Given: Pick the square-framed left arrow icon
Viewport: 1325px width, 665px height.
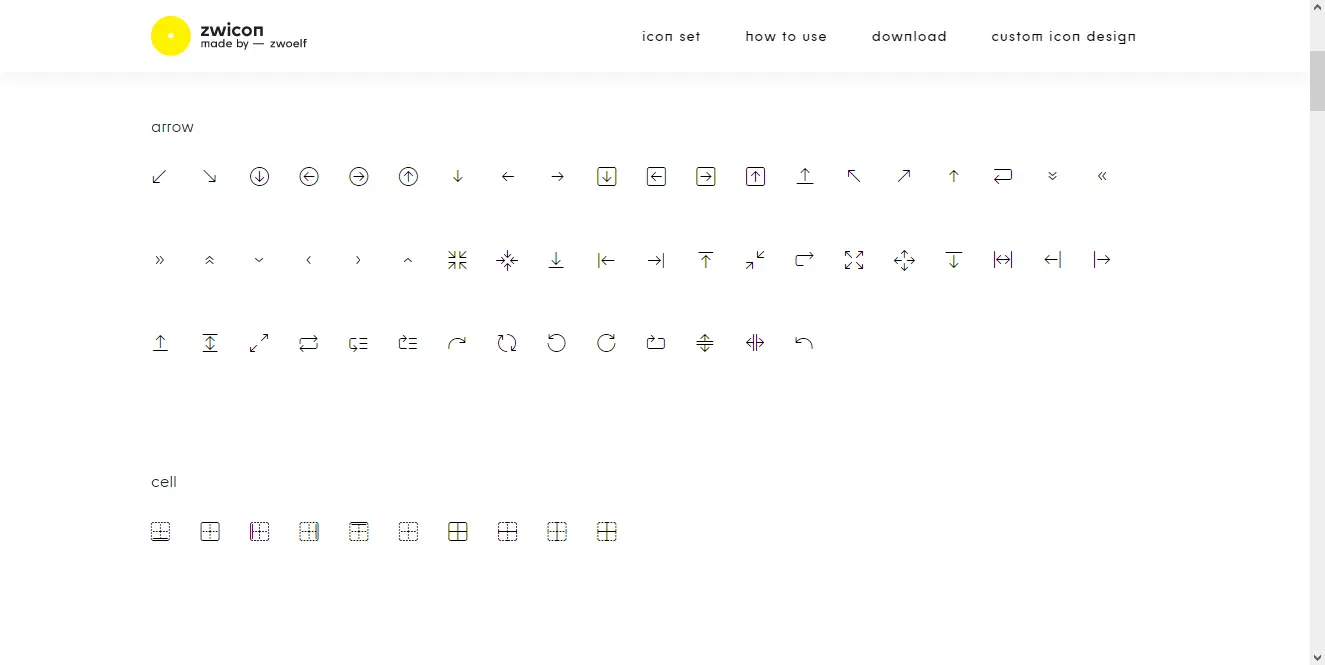Looking at the screenshot, I should (656, 177).
